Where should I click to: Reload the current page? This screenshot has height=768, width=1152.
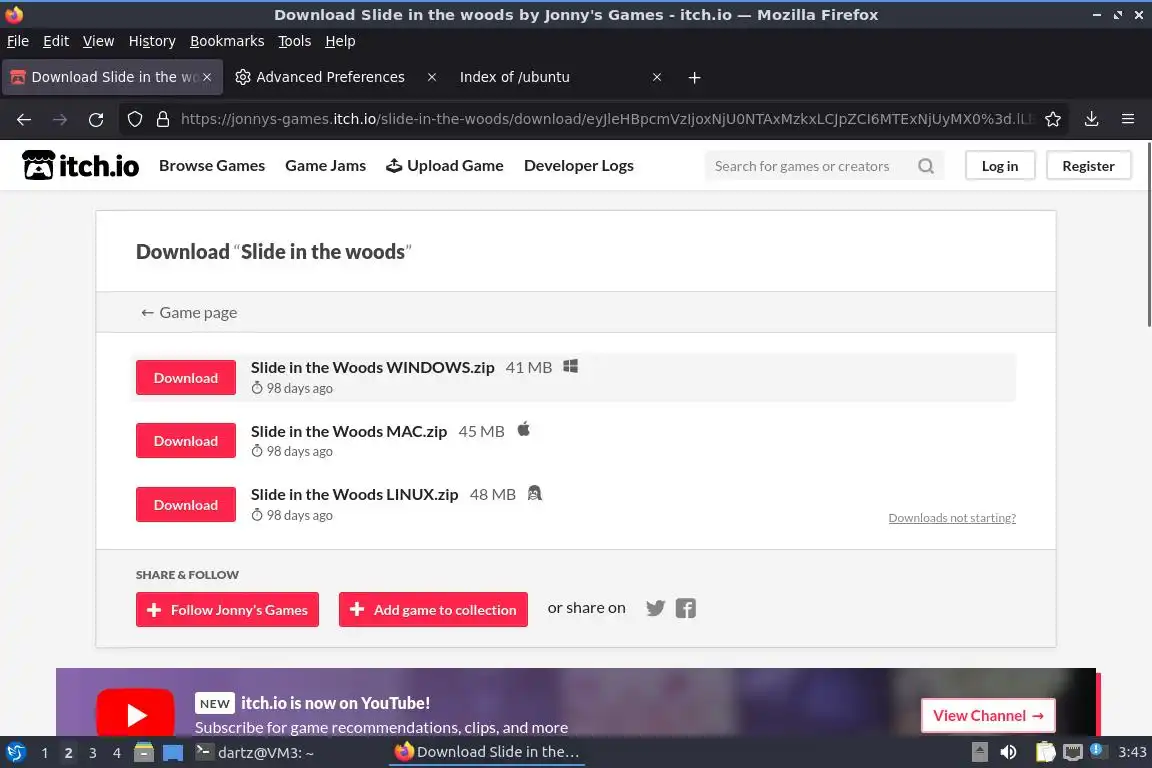click(96, 119)
